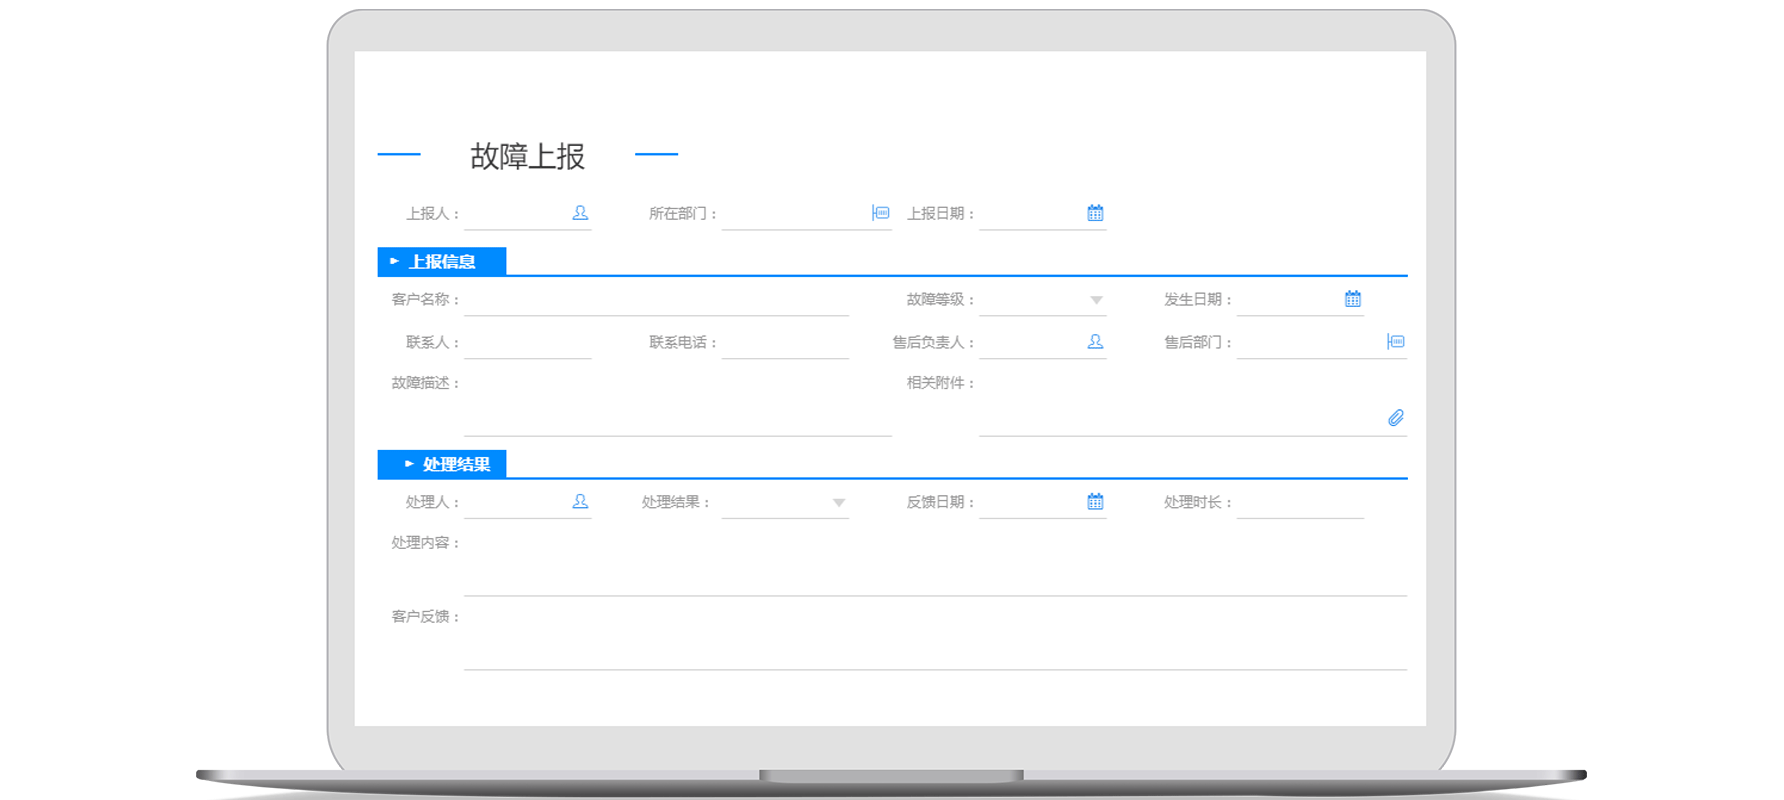Image resolution: width=1784 pixels, height=800 pixels.
Task: Collapse the 处理结果 section header
Action: click(x=442, y=464)
